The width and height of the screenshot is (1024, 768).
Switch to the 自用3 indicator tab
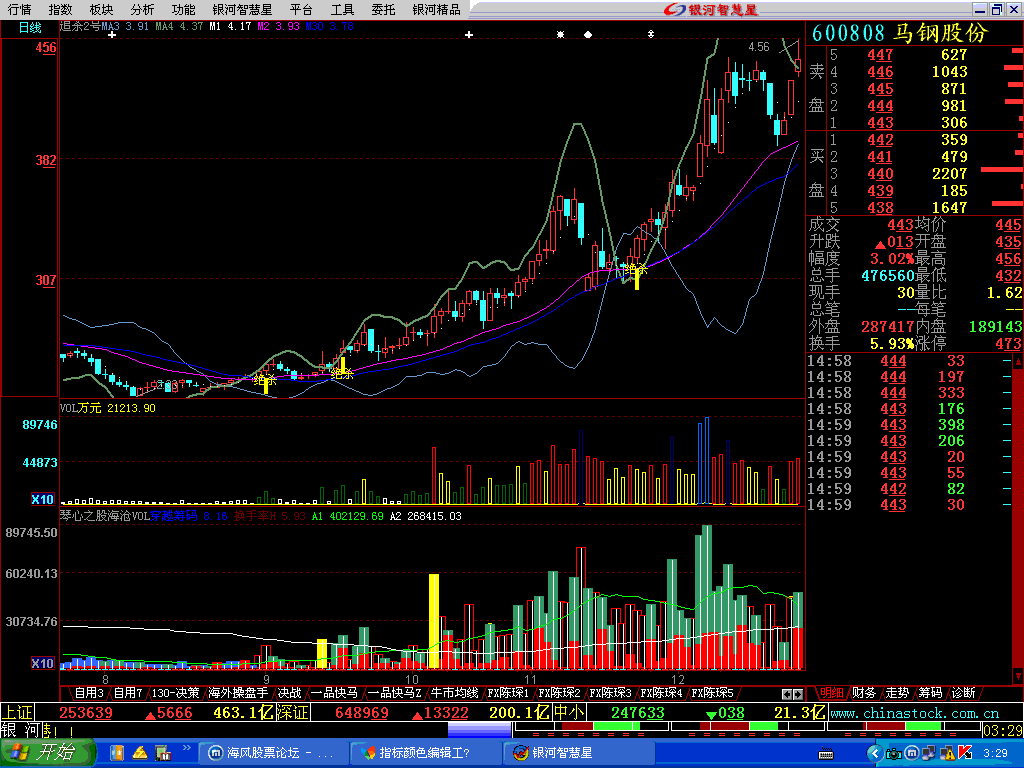(x=89, y=693)
